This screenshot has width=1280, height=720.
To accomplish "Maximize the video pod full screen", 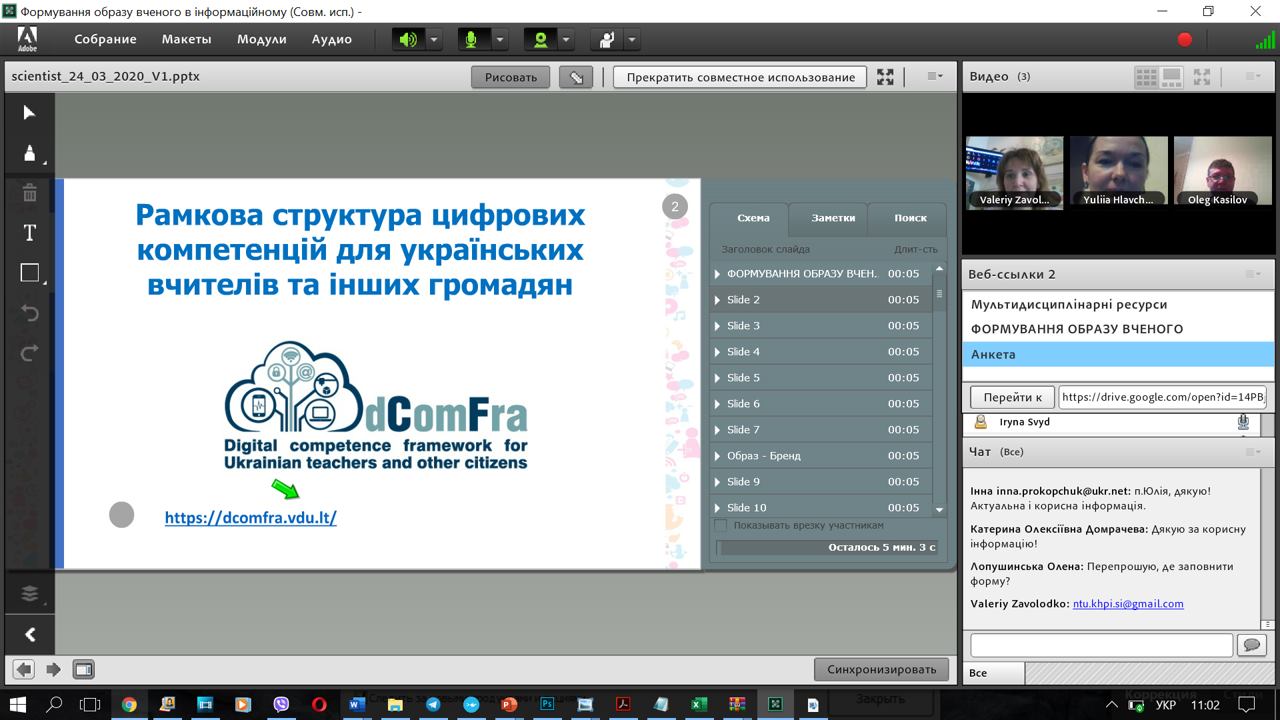I will coord(1202,76).
